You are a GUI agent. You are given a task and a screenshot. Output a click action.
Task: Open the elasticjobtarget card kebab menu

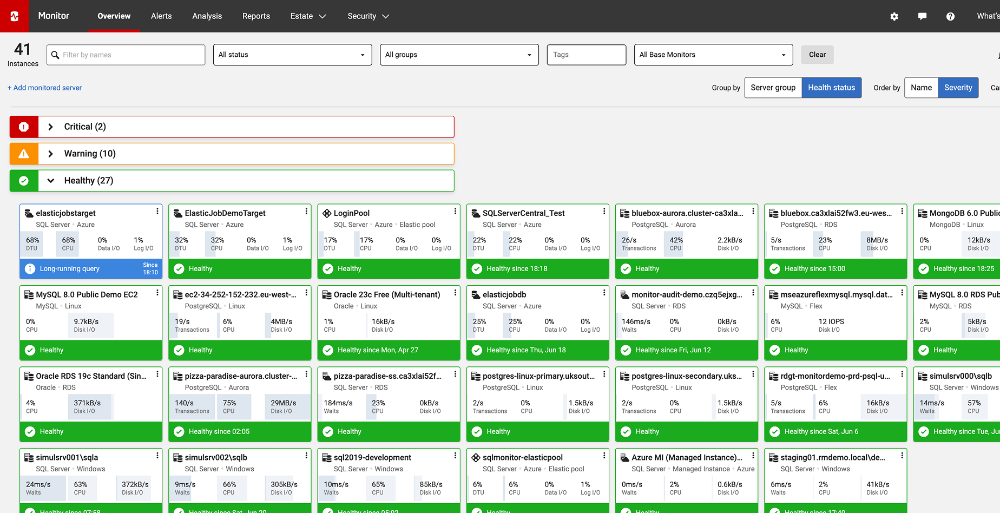click(x=158, y=212)
